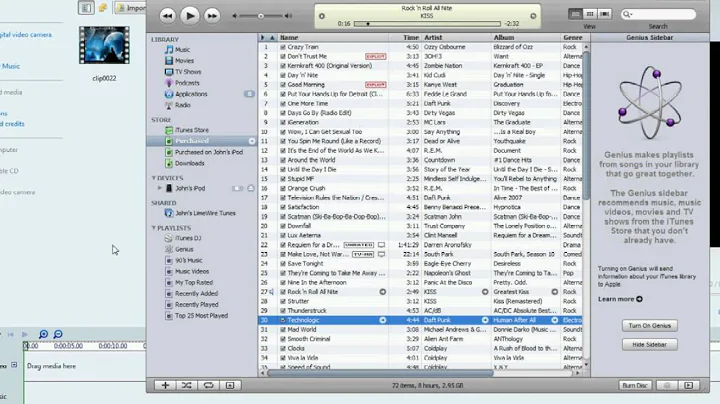Expand John's iPod contents
This screenshot has width=720, height=404.
tap(160, 188)
